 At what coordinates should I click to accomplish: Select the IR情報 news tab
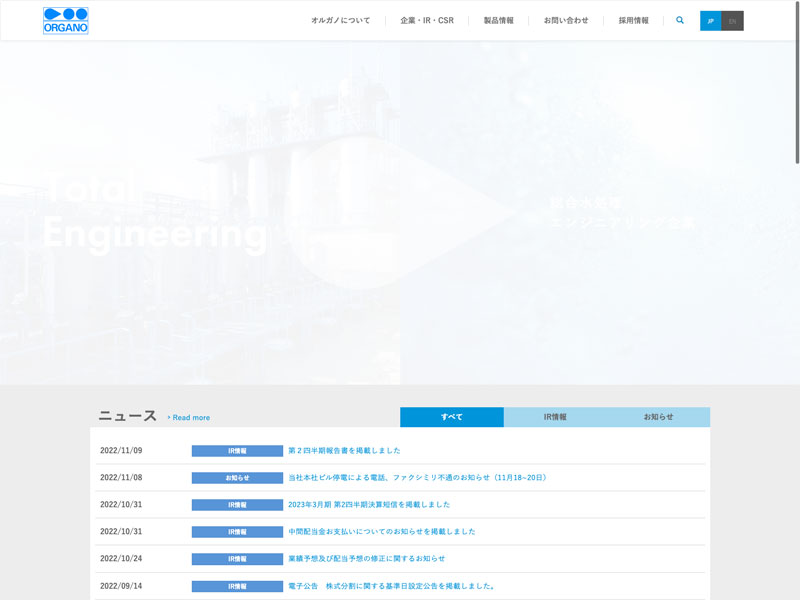point(555,417)
